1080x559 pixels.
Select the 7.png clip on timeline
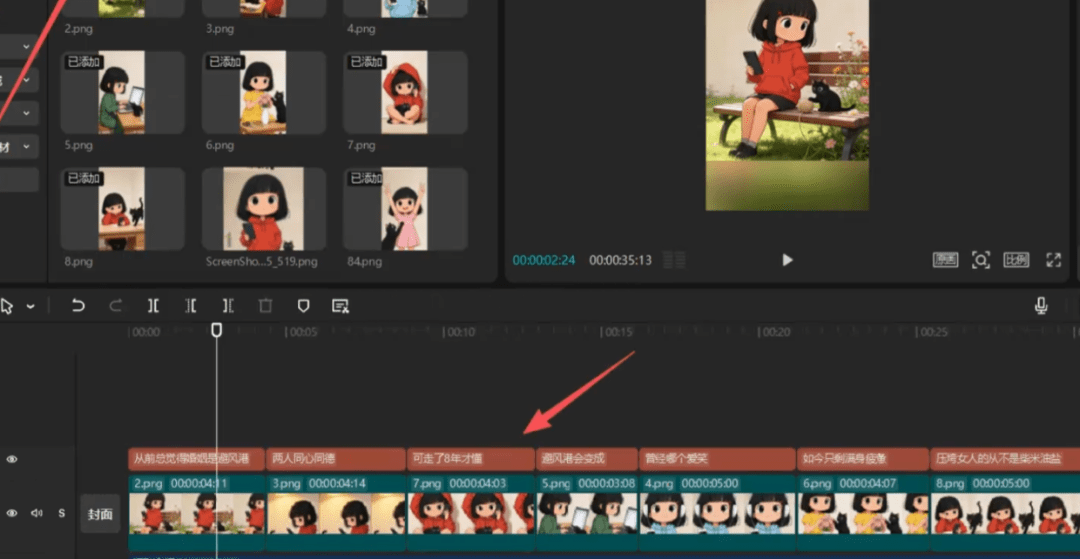click(470, 505)
